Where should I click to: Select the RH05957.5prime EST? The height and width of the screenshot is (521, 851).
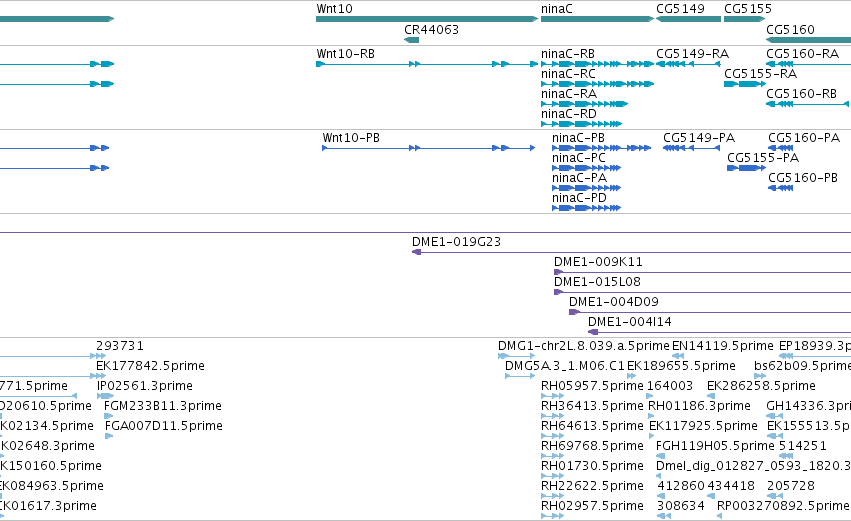pos(552,396)
